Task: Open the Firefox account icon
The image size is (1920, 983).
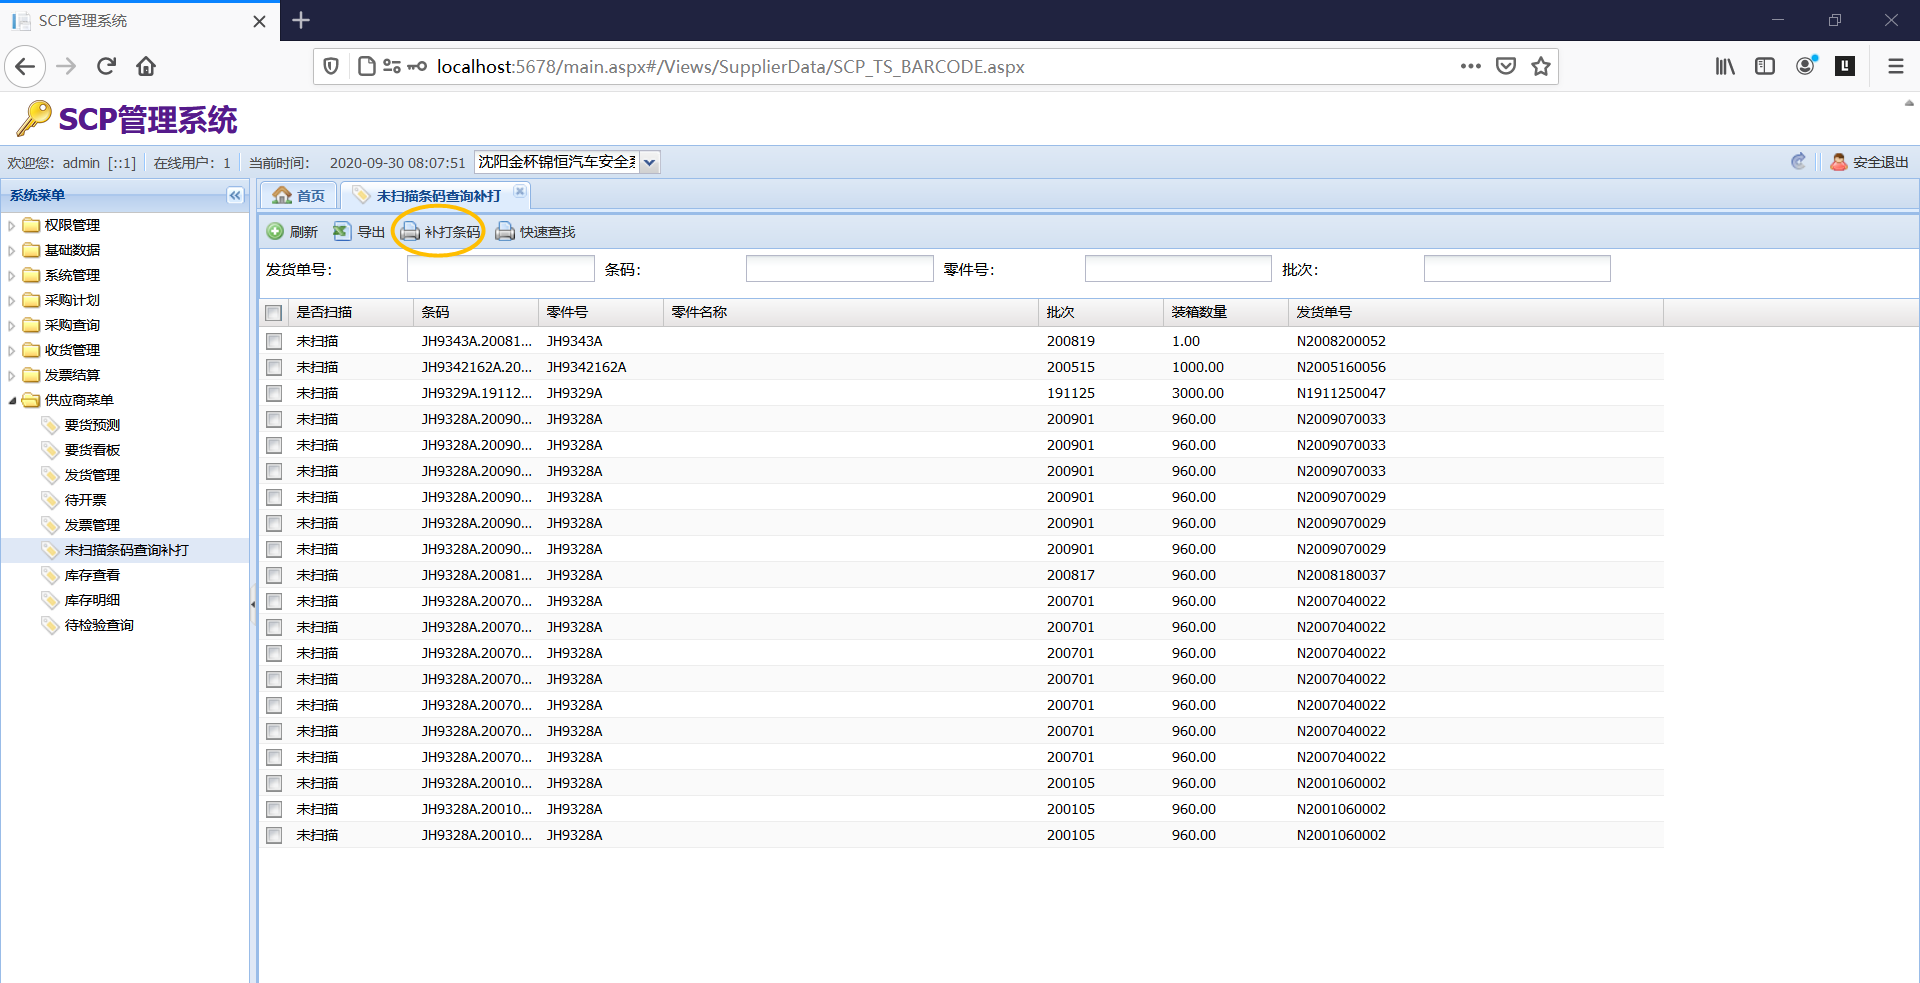Action: pyautogui.click(x=1806, y=66)
